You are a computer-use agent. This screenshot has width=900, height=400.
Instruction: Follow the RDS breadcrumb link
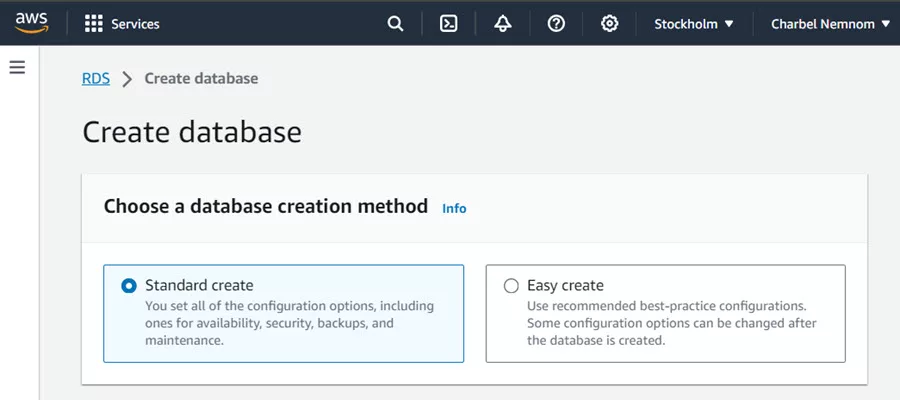coord(96,79)
